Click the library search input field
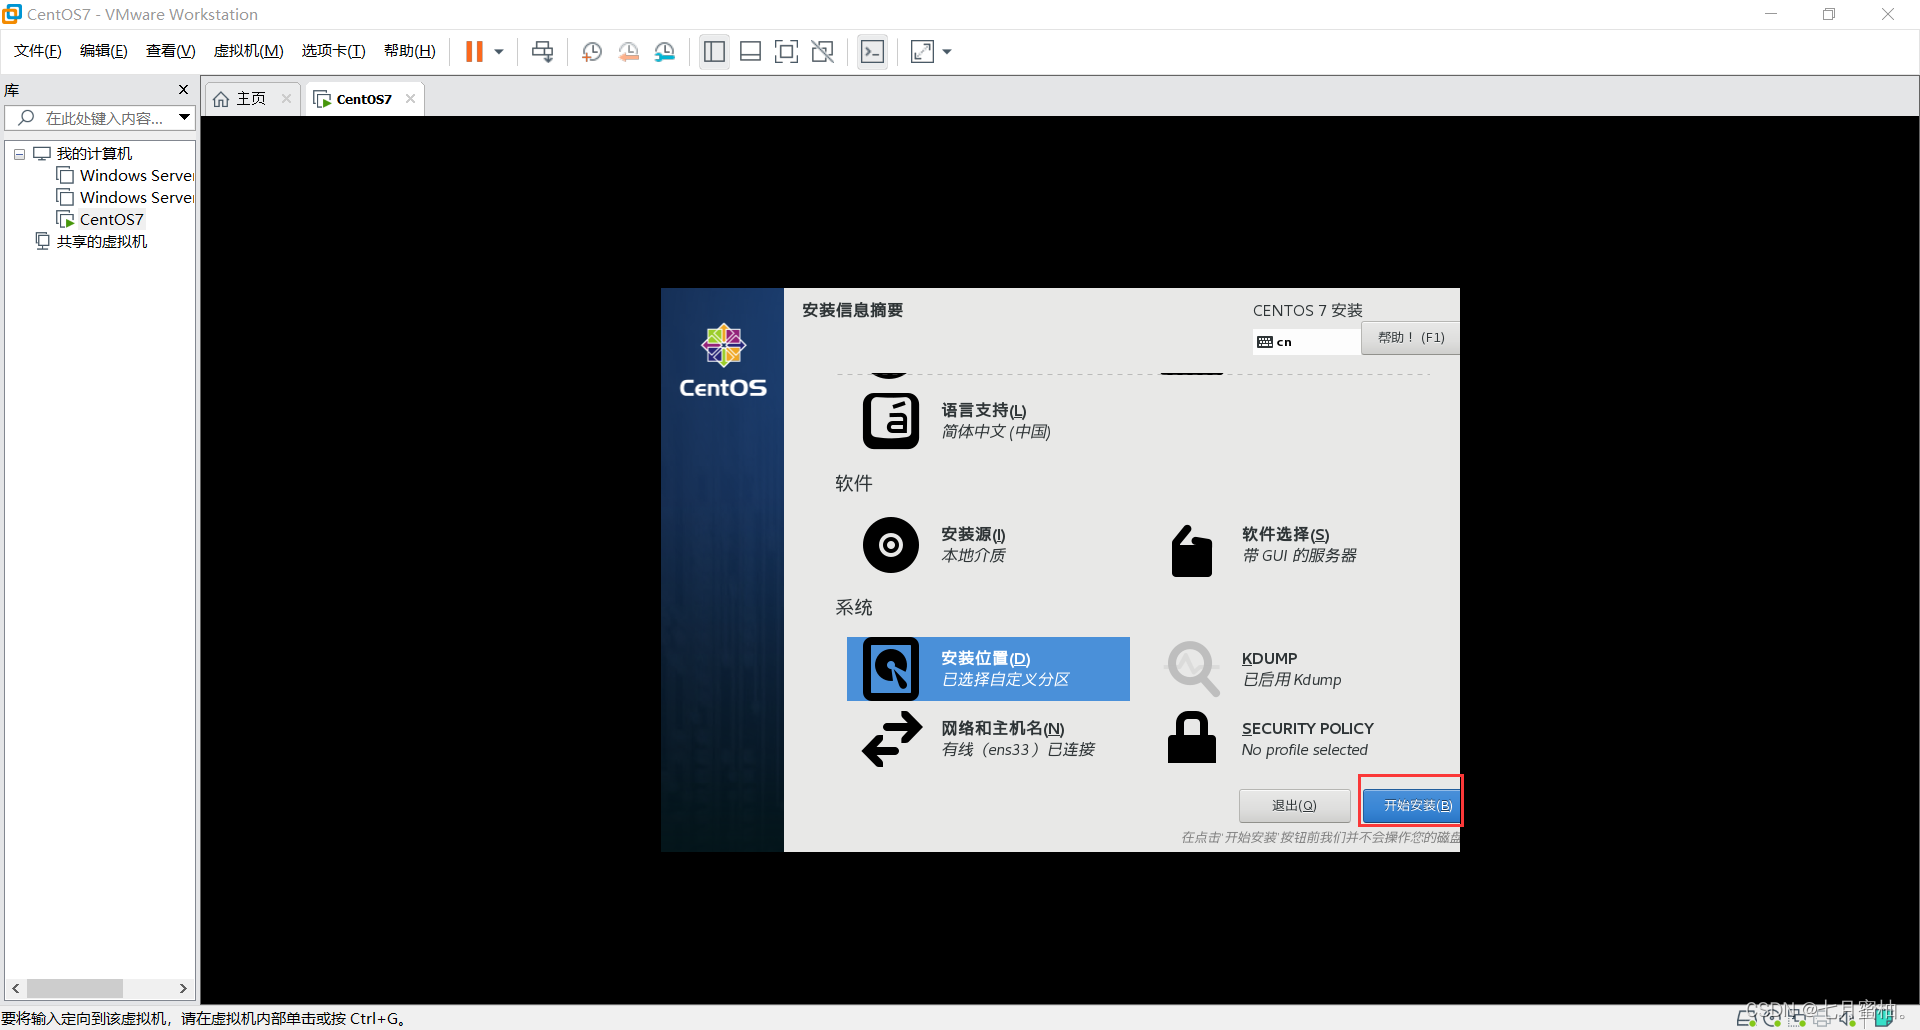This screenshot has width=1920, height=1030. [x=90, y=118]
